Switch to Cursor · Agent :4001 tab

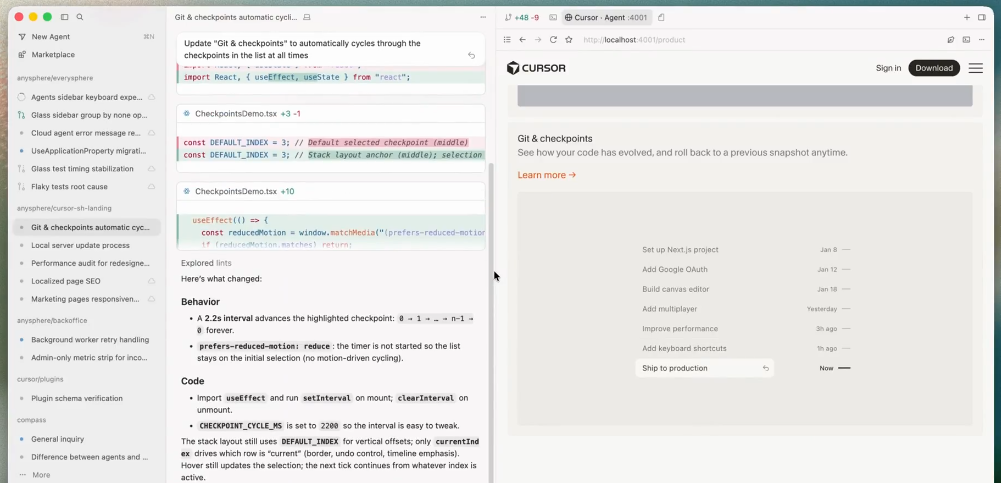tap(605, 17)
